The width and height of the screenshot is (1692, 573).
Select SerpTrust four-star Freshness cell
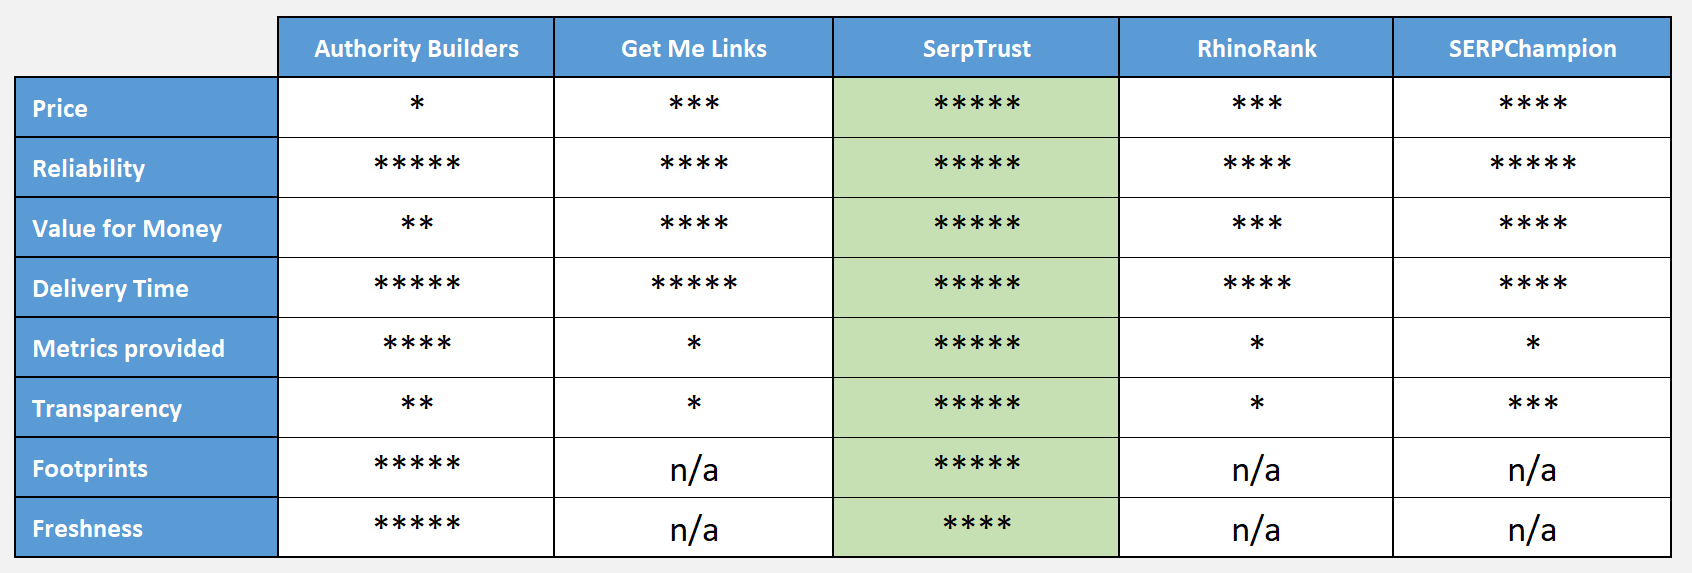click(976, 527)
